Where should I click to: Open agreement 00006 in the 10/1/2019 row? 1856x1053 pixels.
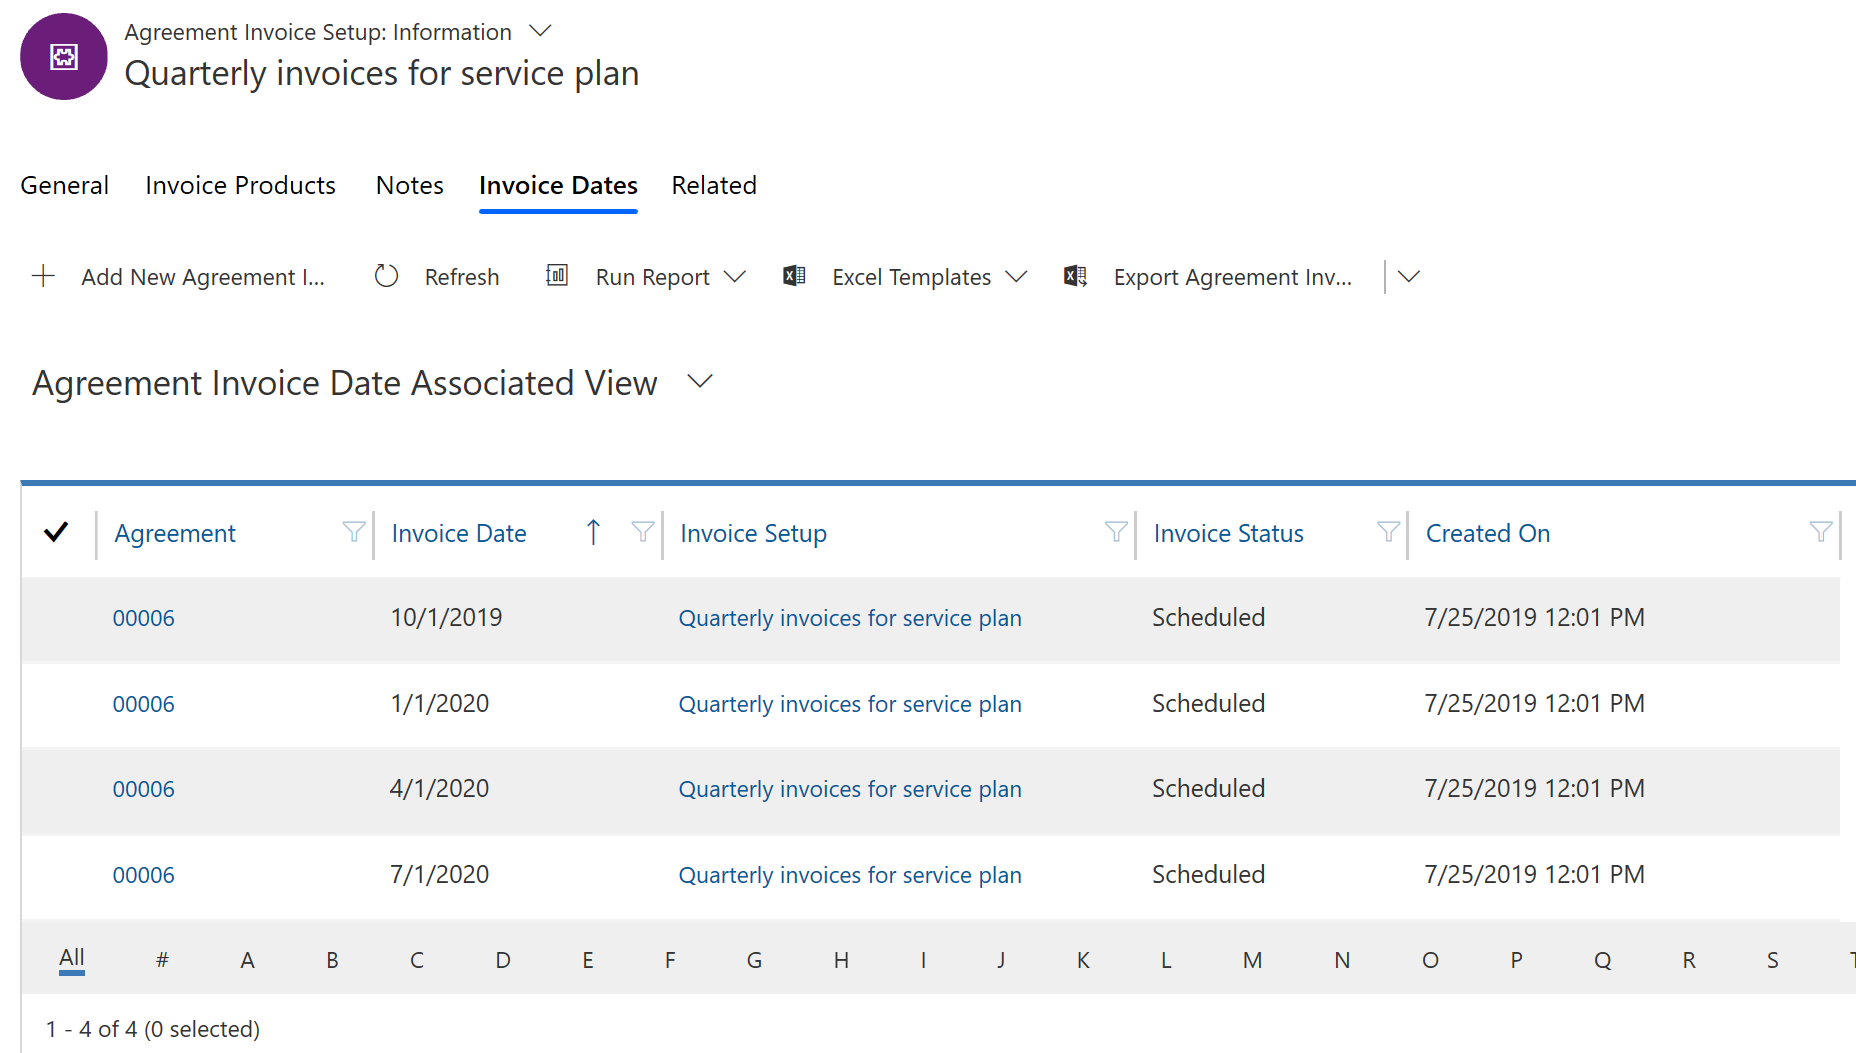click(143, 618)
